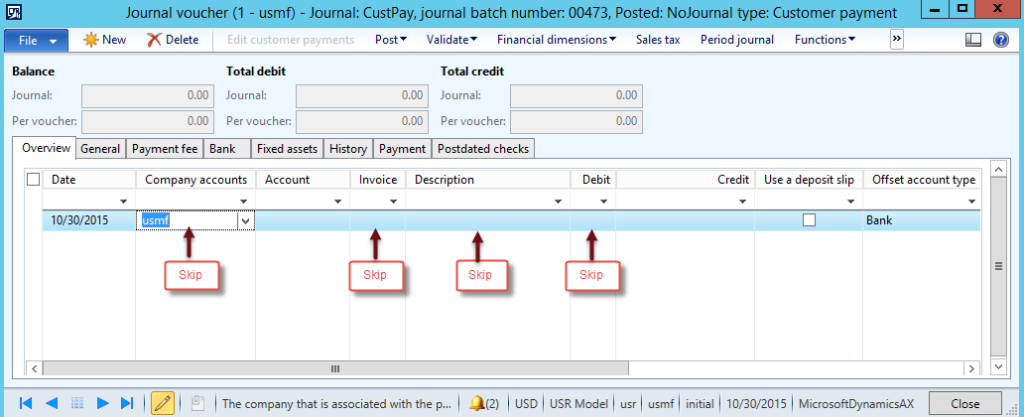This screenshot has width=1024, height=417.
Task: Open the File menu dropdown
Action: (x=37, y=40)
